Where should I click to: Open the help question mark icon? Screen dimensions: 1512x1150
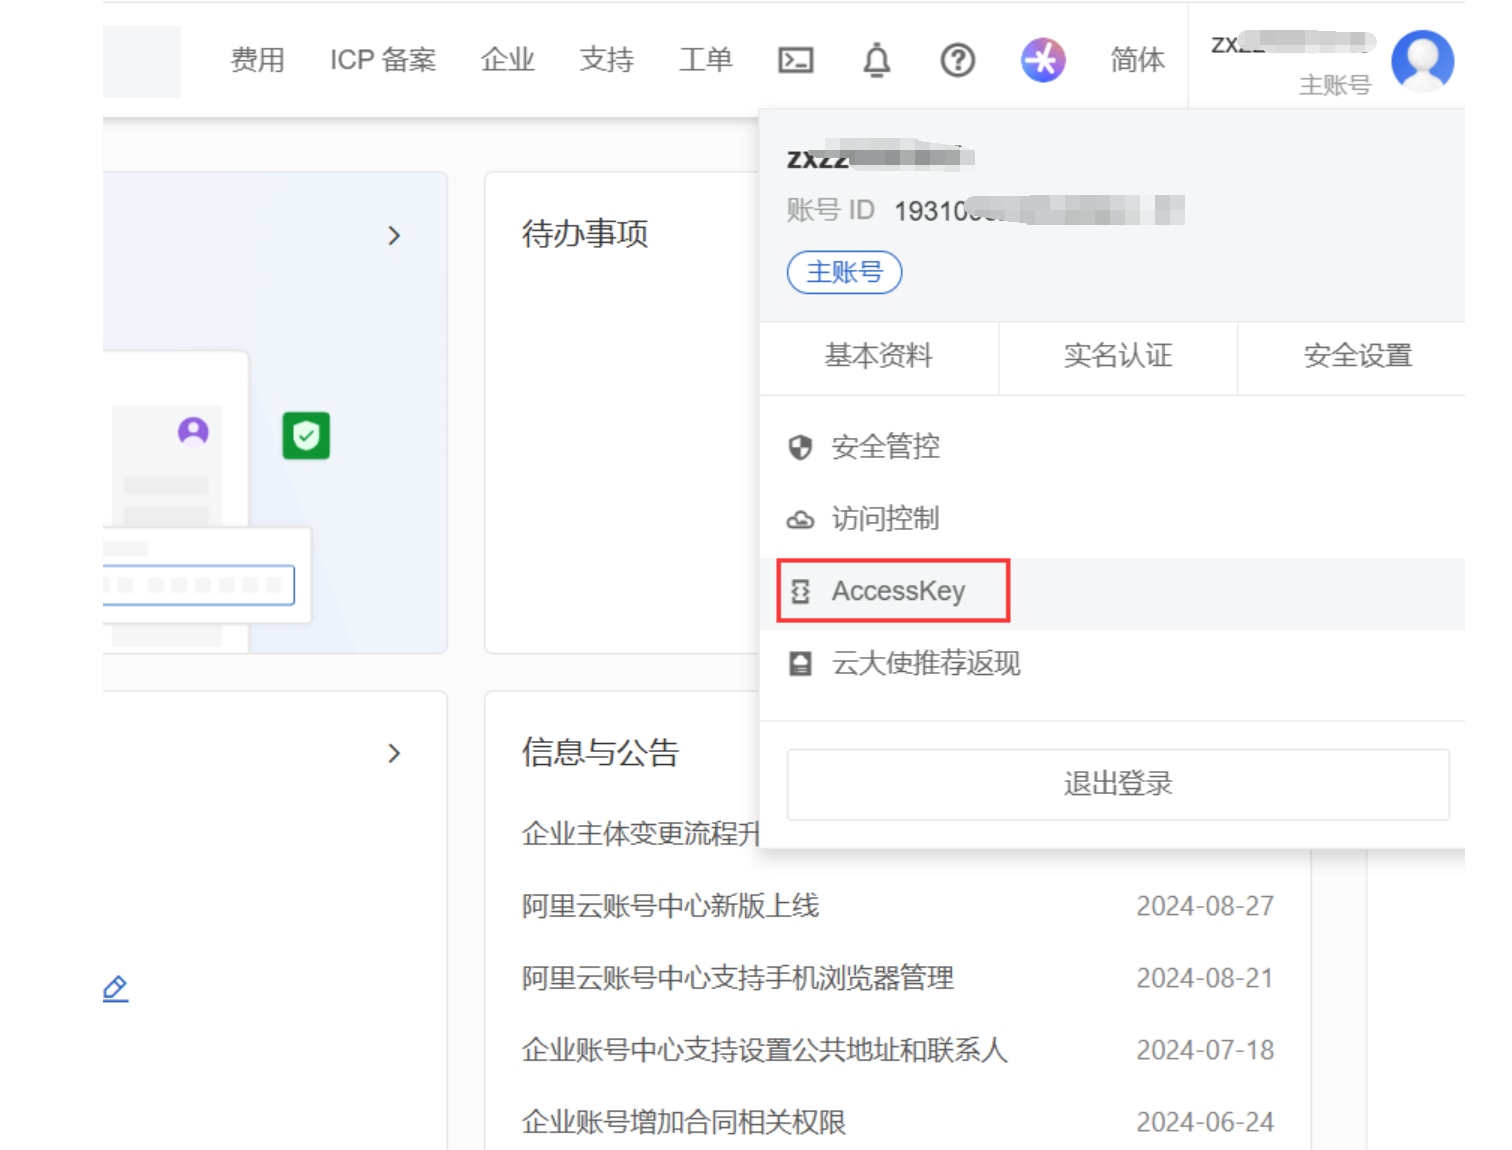957,60
